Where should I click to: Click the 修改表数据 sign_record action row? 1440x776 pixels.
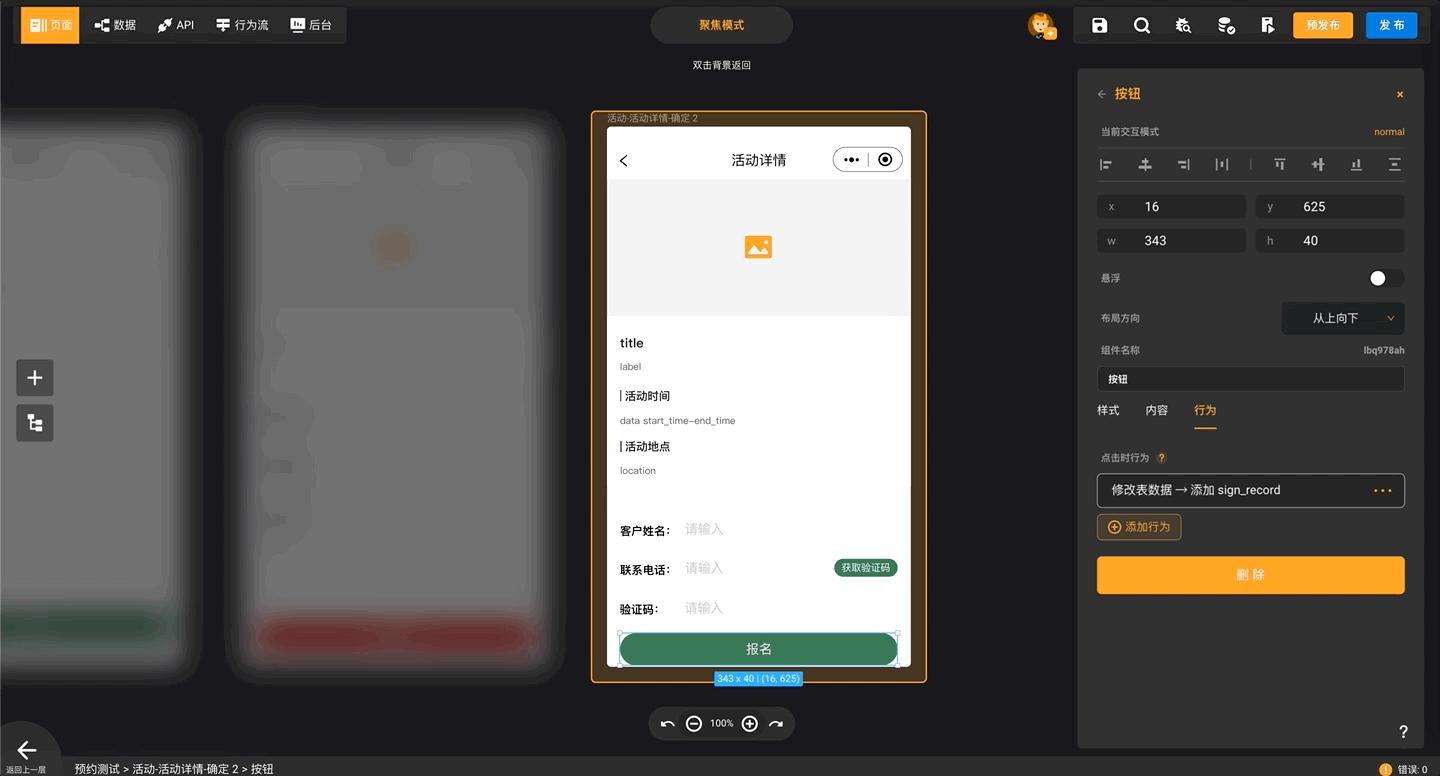(1251, 490)
